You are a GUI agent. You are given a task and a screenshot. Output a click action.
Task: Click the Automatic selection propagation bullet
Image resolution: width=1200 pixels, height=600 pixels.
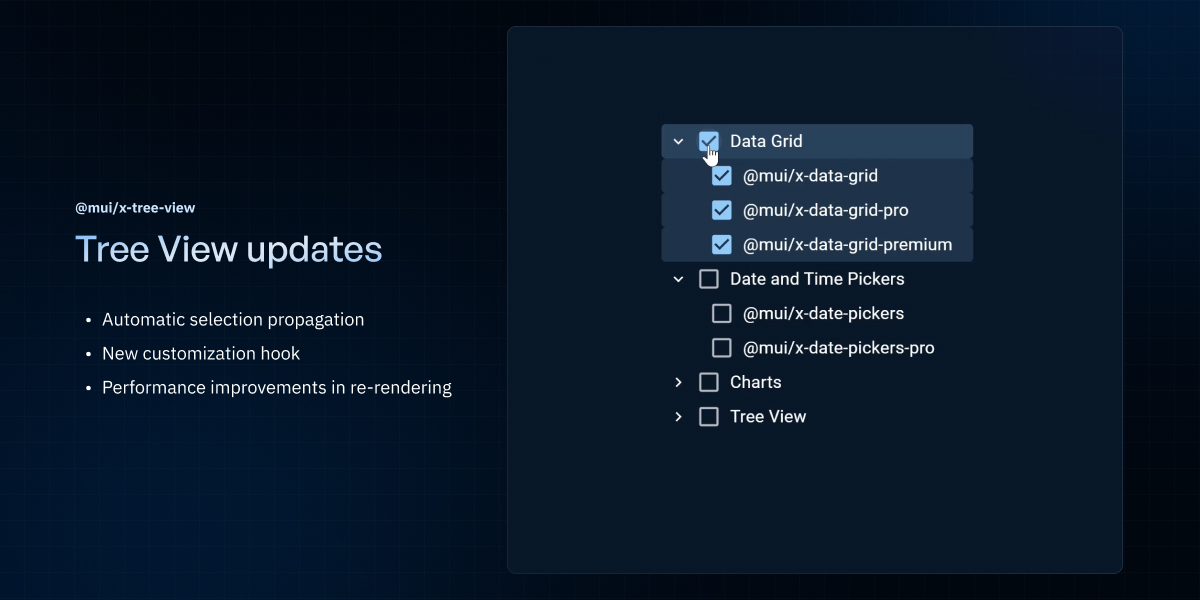point(233,320)
